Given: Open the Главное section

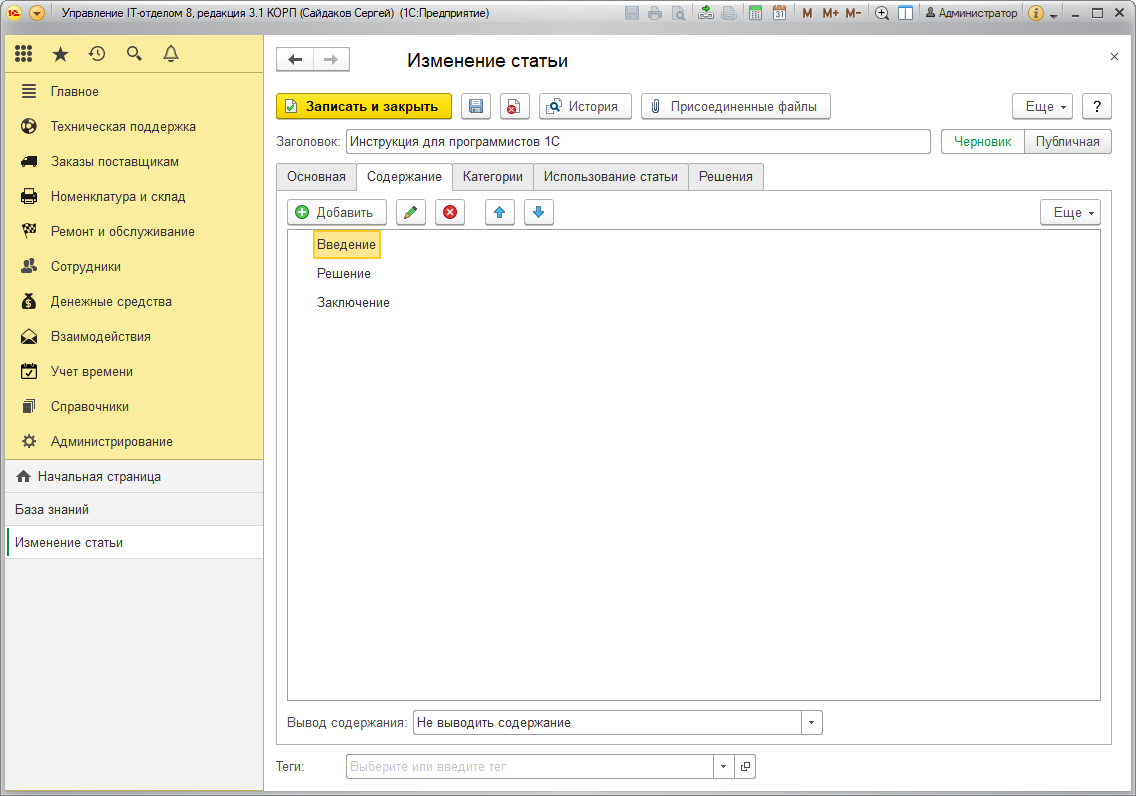Looking at the screenshot, I should (134, 91).
